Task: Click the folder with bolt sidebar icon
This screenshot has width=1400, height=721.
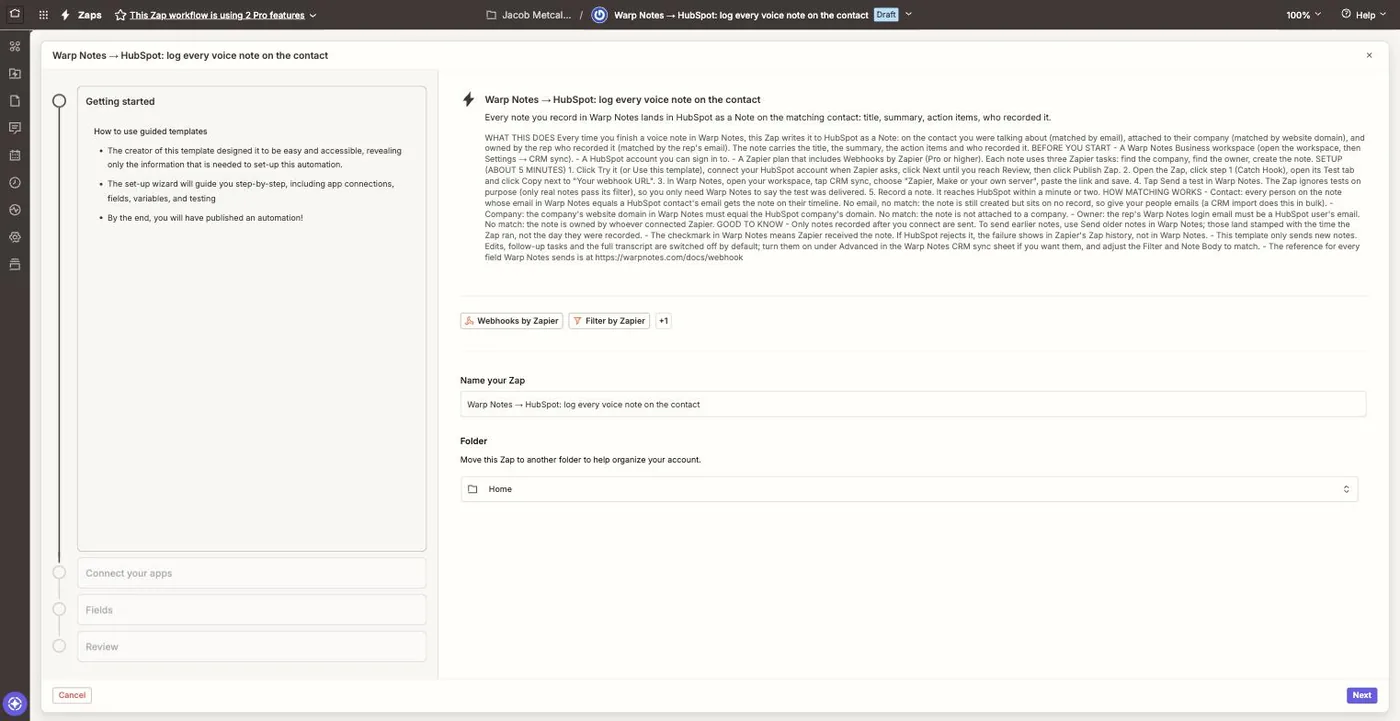Action: [15, 73]
